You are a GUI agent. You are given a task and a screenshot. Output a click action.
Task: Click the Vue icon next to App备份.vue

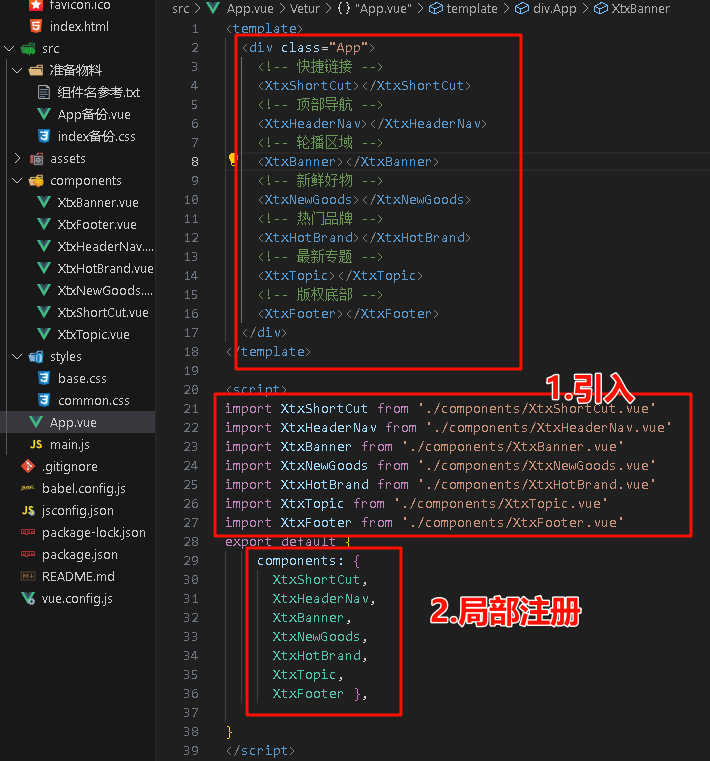click(44, 115)
